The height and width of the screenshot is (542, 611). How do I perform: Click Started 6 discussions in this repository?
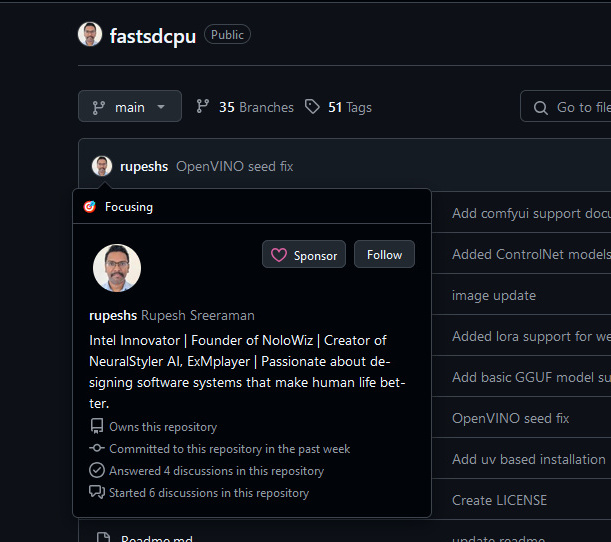[209, 493]
